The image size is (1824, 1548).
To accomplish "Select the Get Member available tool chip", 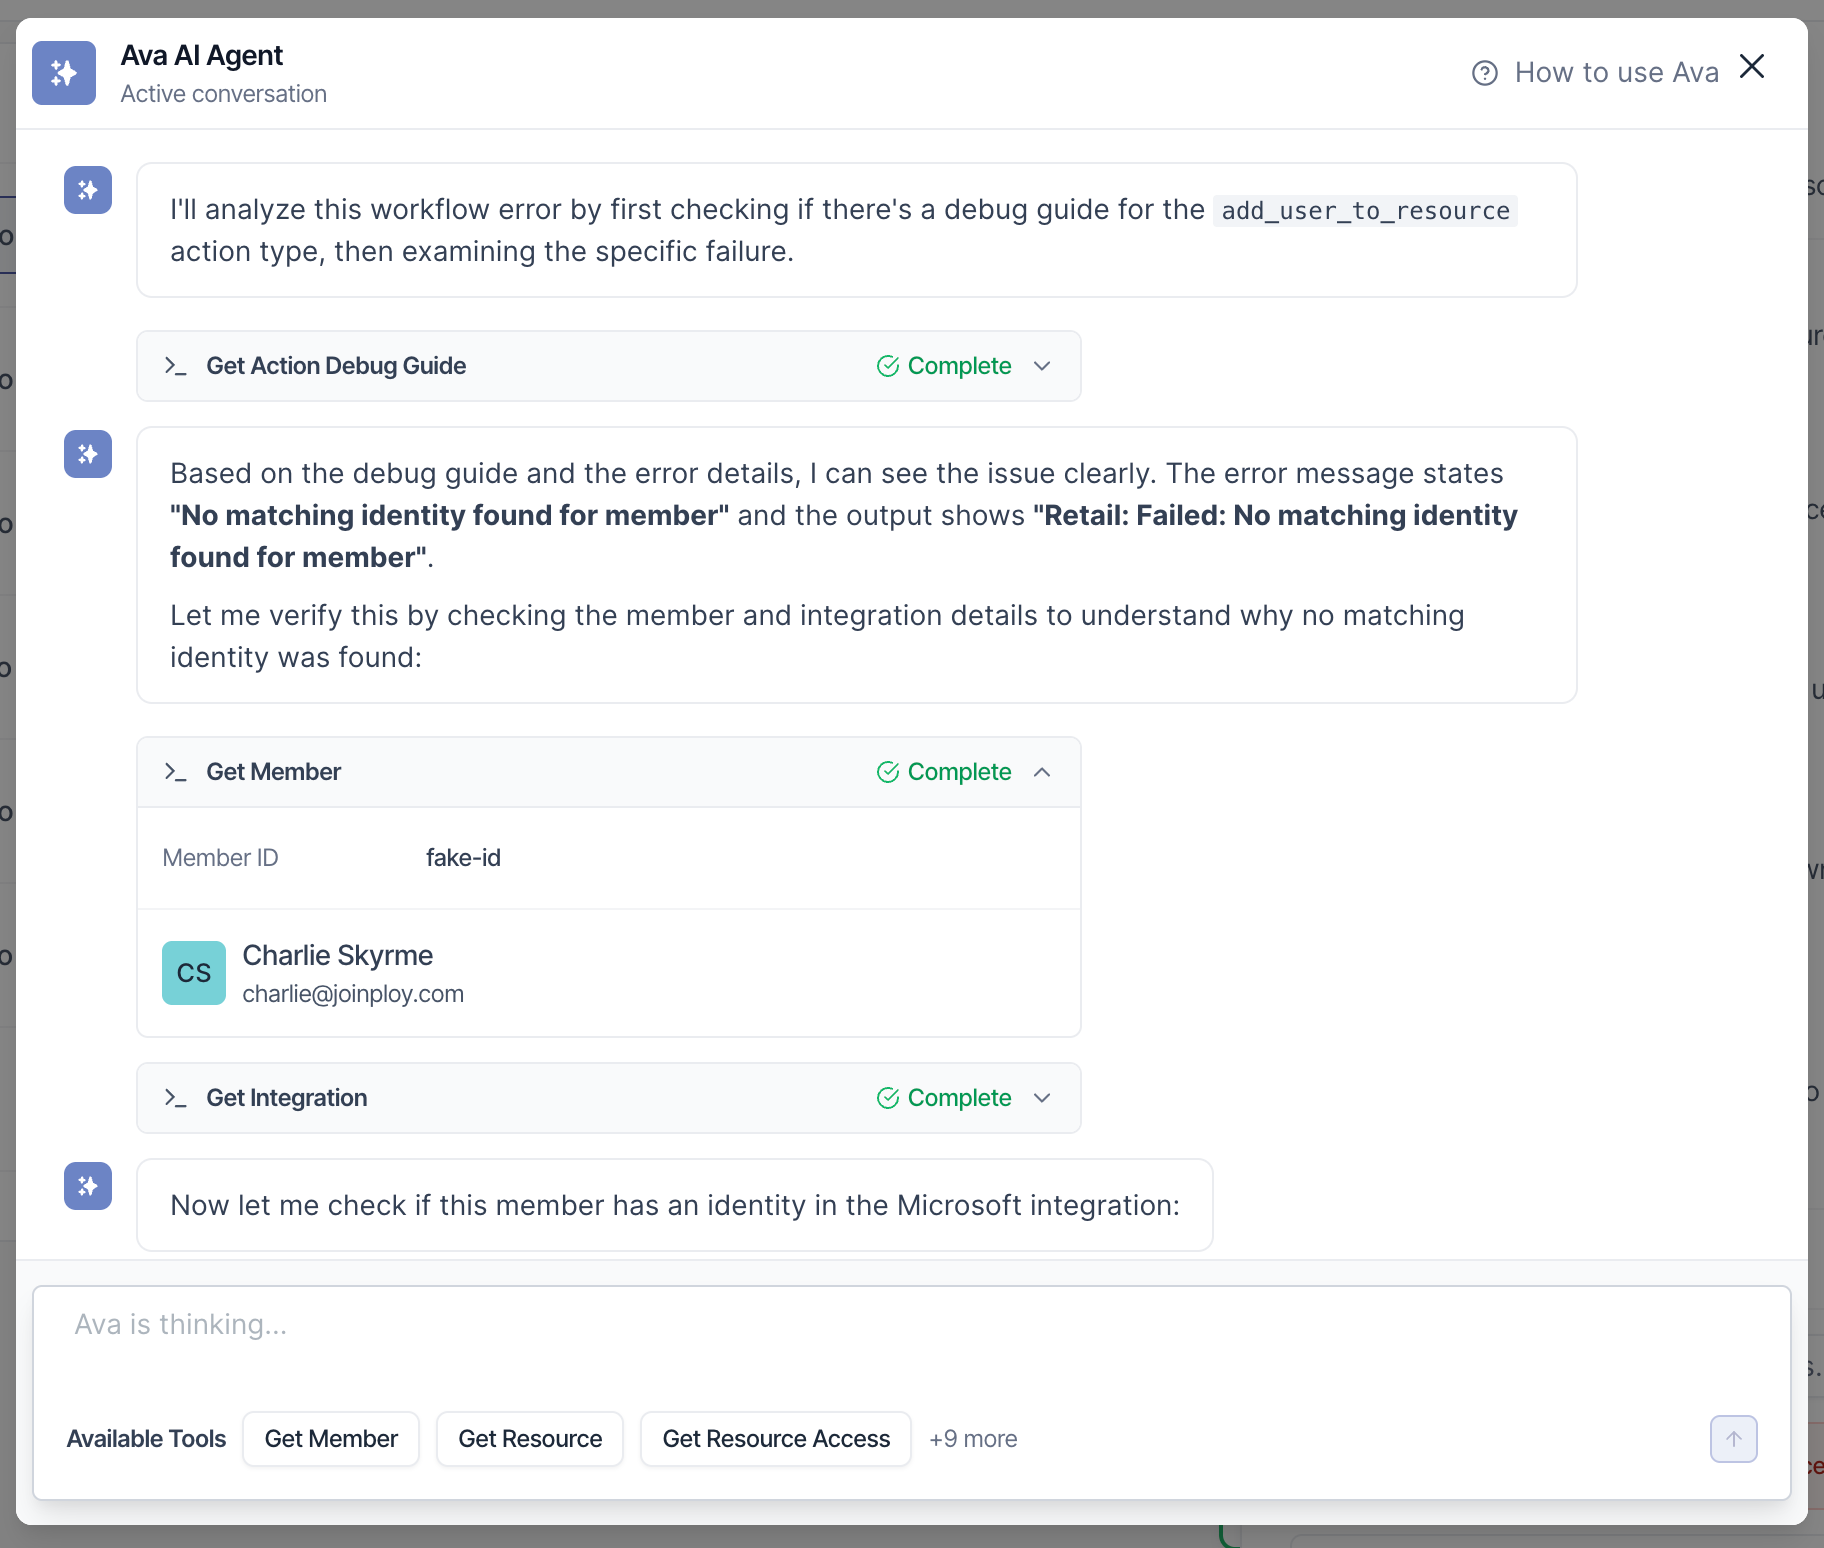I will [x=331, y=1439].
